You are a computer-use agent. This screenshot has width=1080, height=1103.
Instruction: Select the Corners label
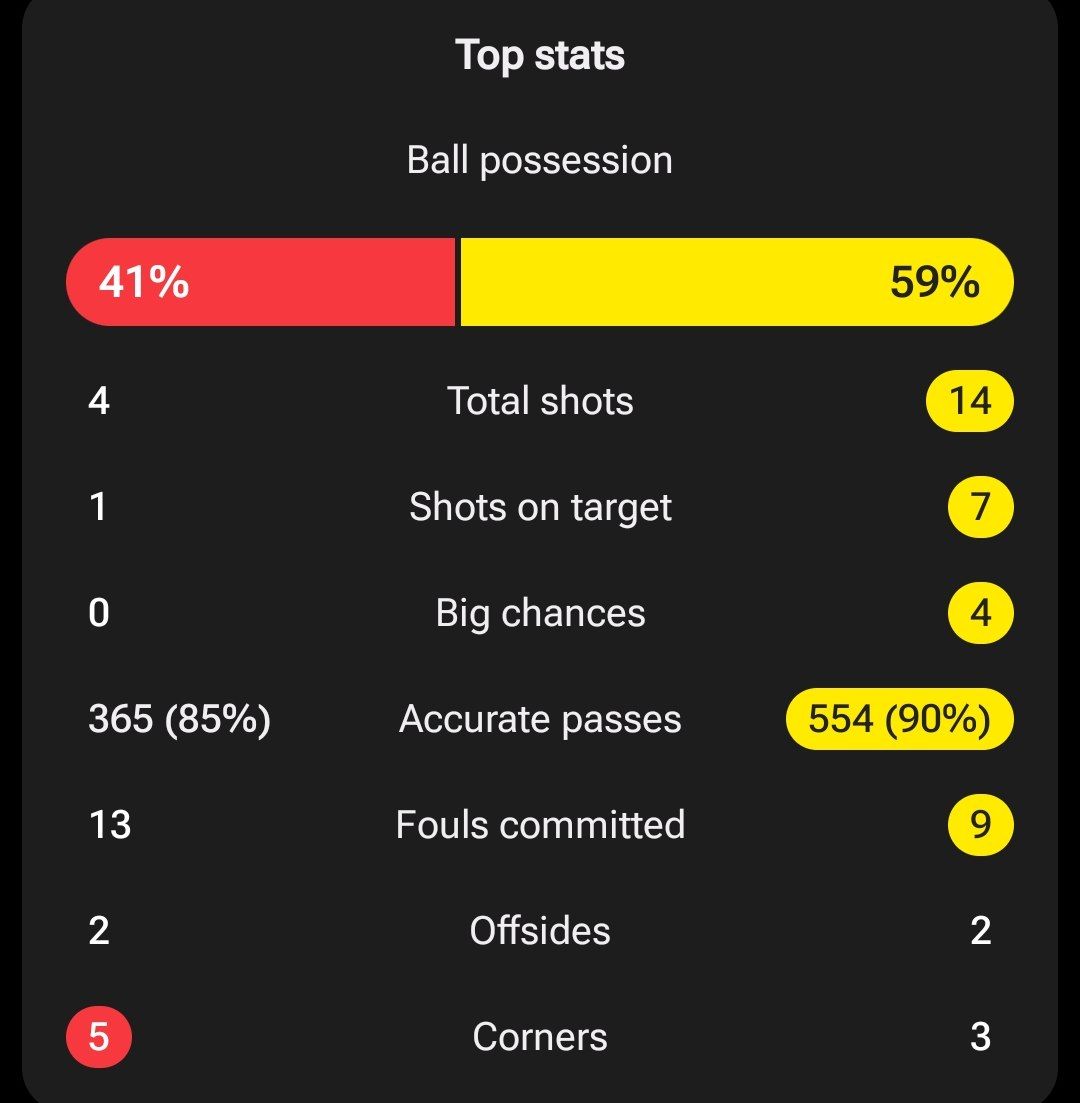click(x=540, y=1037)
